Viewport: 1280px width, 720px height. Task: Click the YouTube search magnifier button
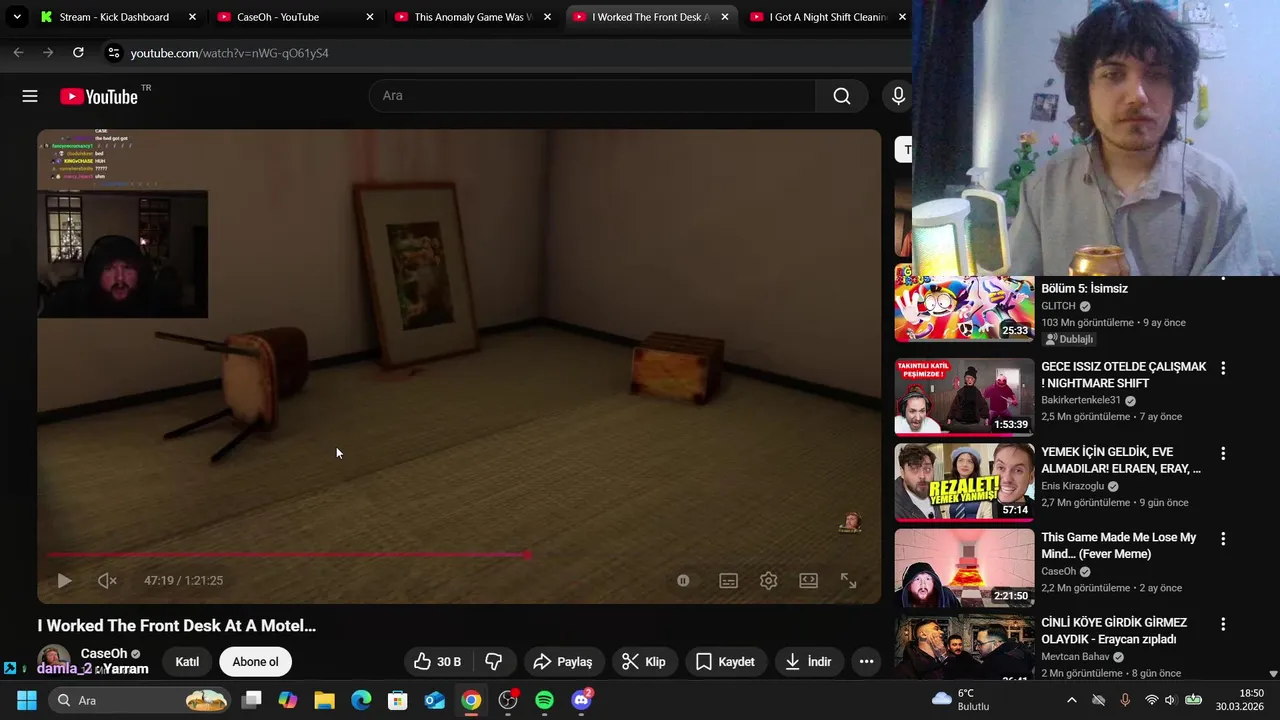click(842, 96)
